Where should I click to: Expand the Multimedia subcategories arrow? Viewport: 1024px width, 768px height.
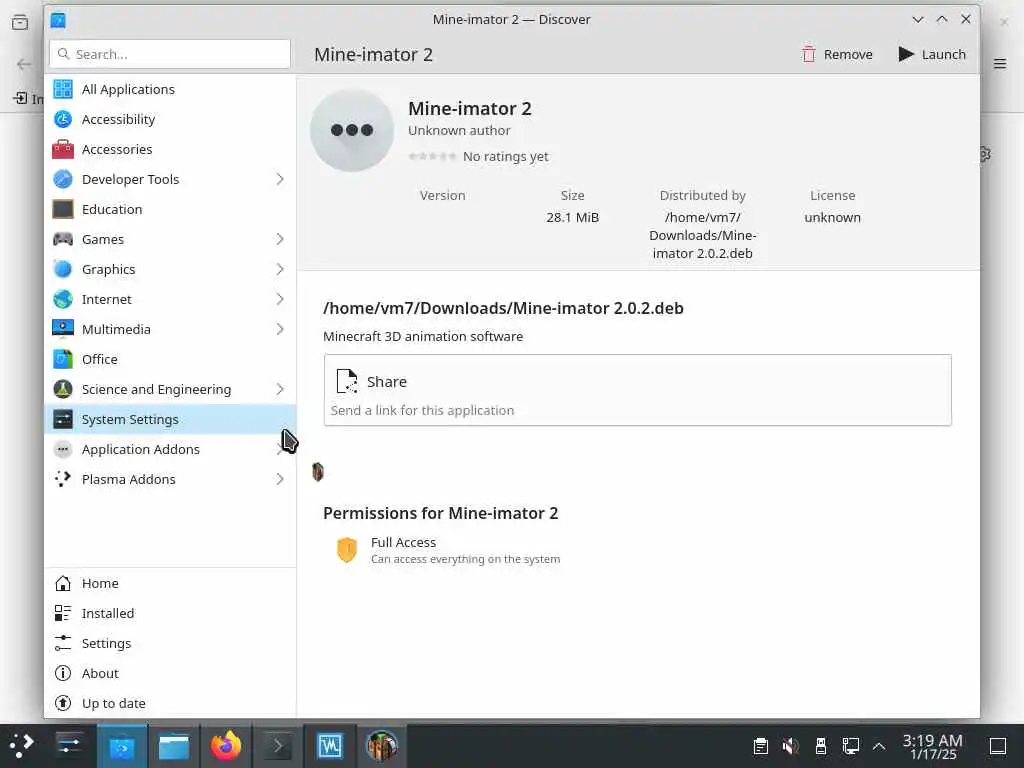click(x=280, y=330)
